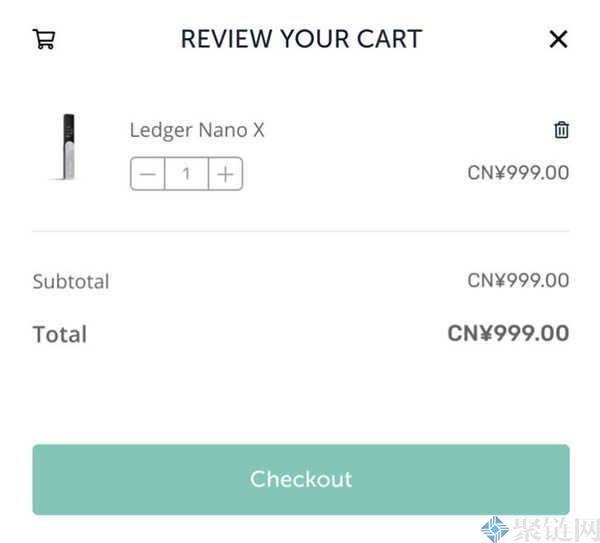Screen dimensions: 600x543
Task: Close the Review Your Cart panel
Action: tap(558, 39)
